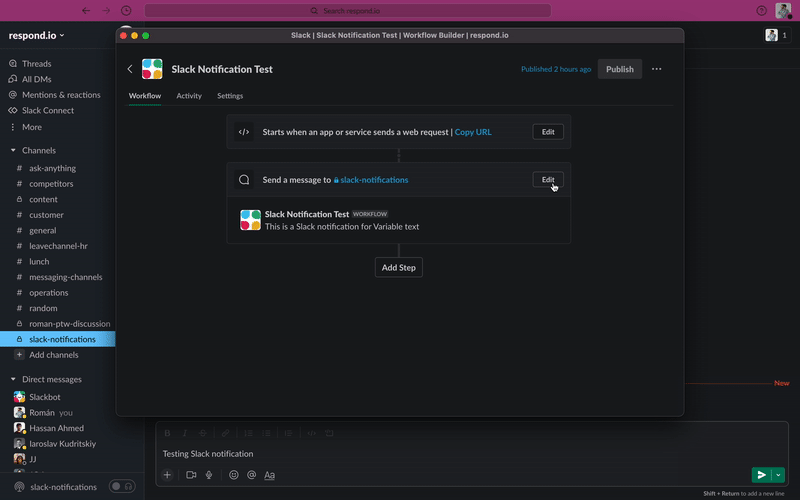Open help via the question mark icon
Screen dimensions: 800x500
tap(761, 11)
